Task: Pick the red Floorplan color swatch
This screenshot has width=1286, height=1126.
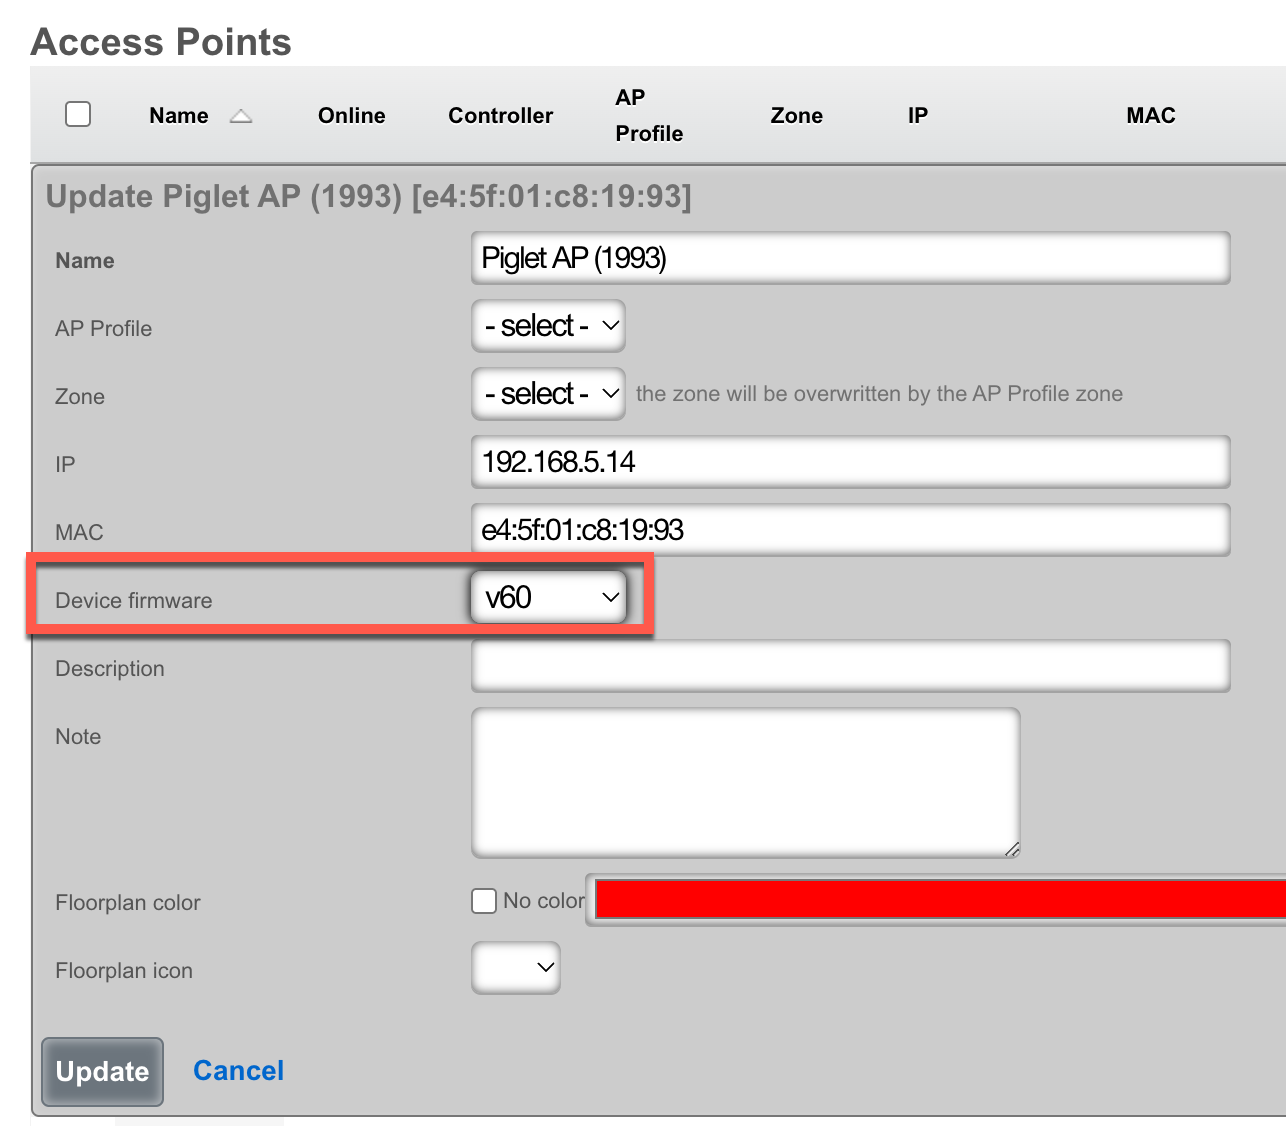Action: 940,900
